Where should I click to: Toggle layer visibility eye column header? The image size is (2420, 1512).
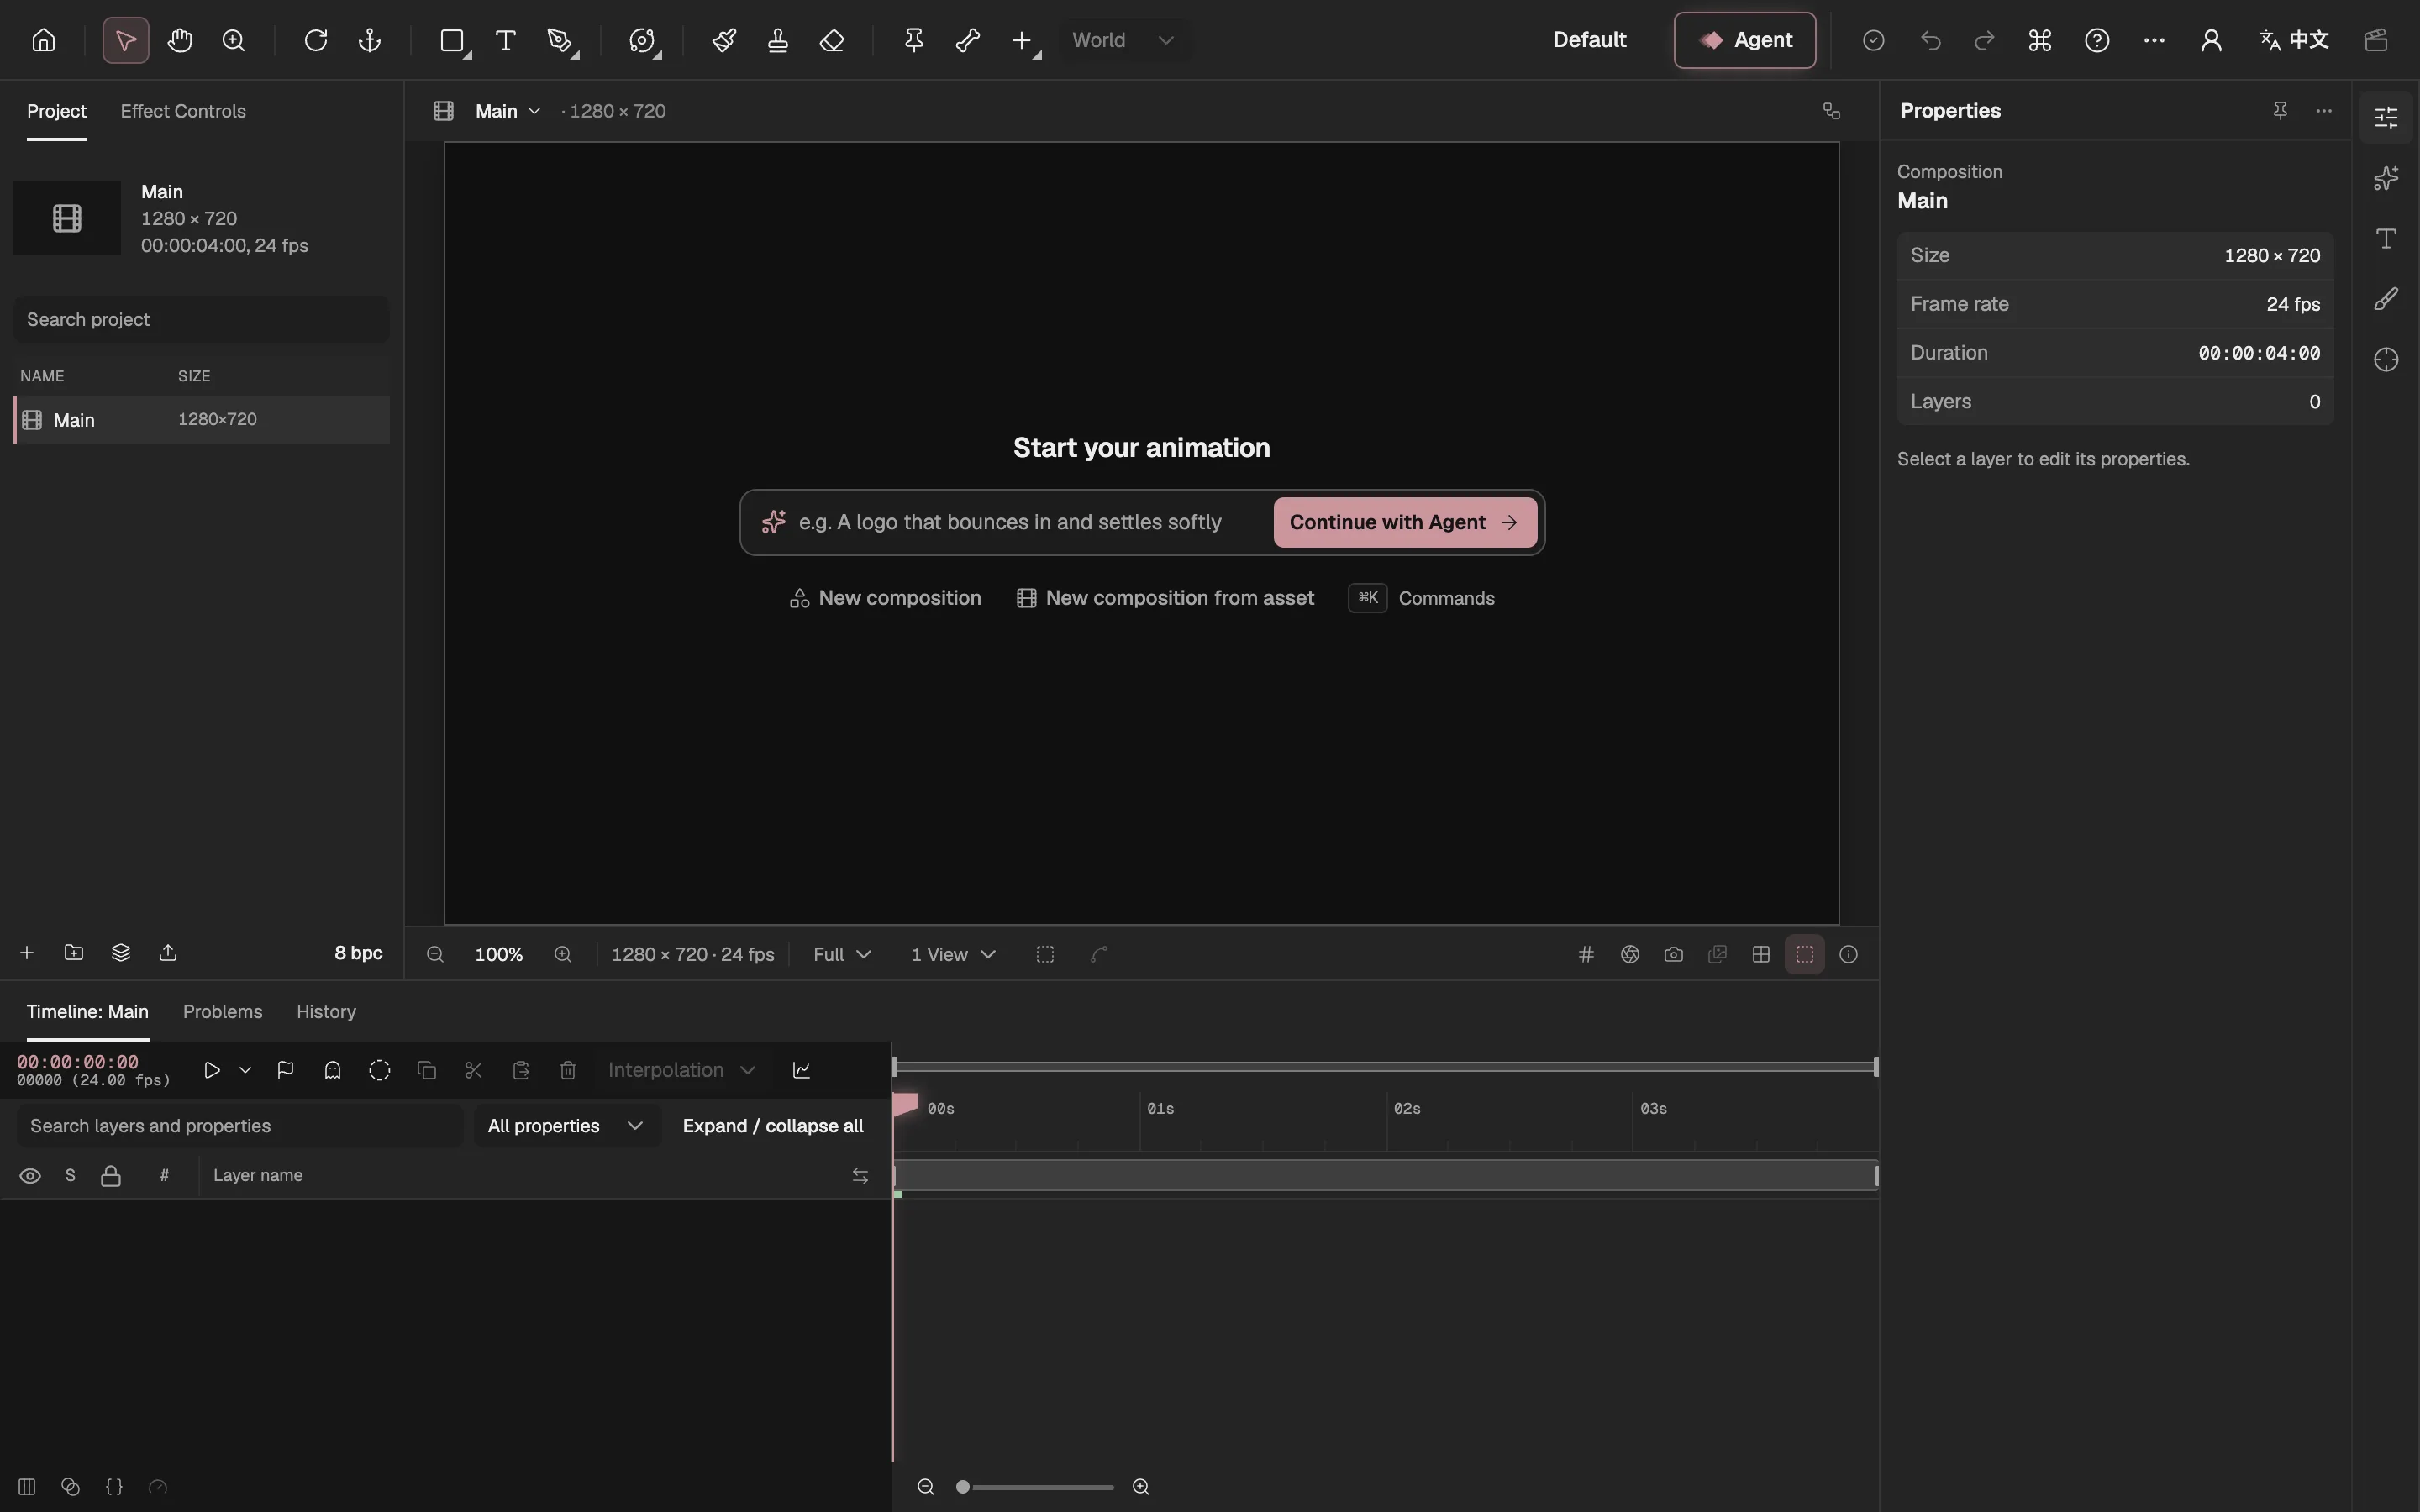(30, 1176)
